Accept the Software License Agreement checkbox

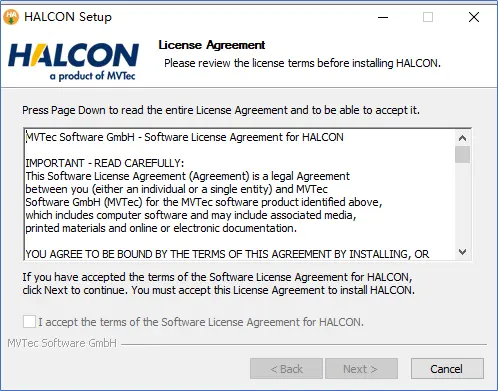(x=29, y=322)
